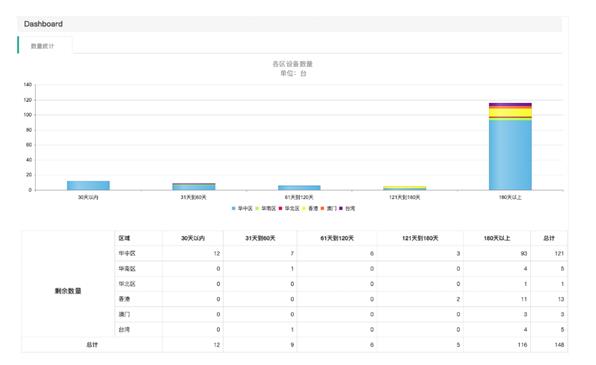Click the 澳门 orange legend marker
Image resolution: width=596 pixels, height=365 pixels.
[323, 208]
